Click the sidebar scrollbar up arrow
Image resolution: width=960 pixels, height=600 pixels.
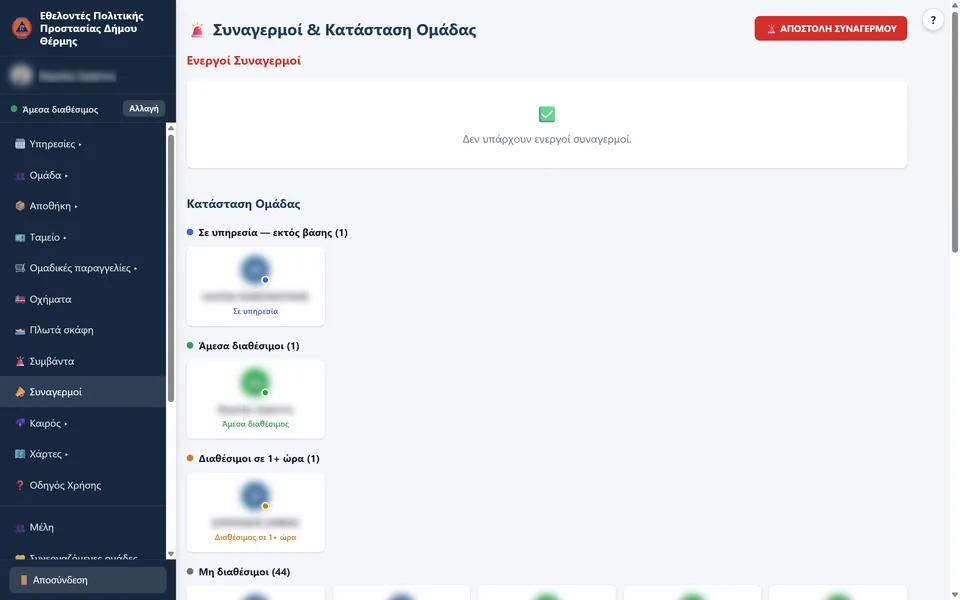coord(171,128)
